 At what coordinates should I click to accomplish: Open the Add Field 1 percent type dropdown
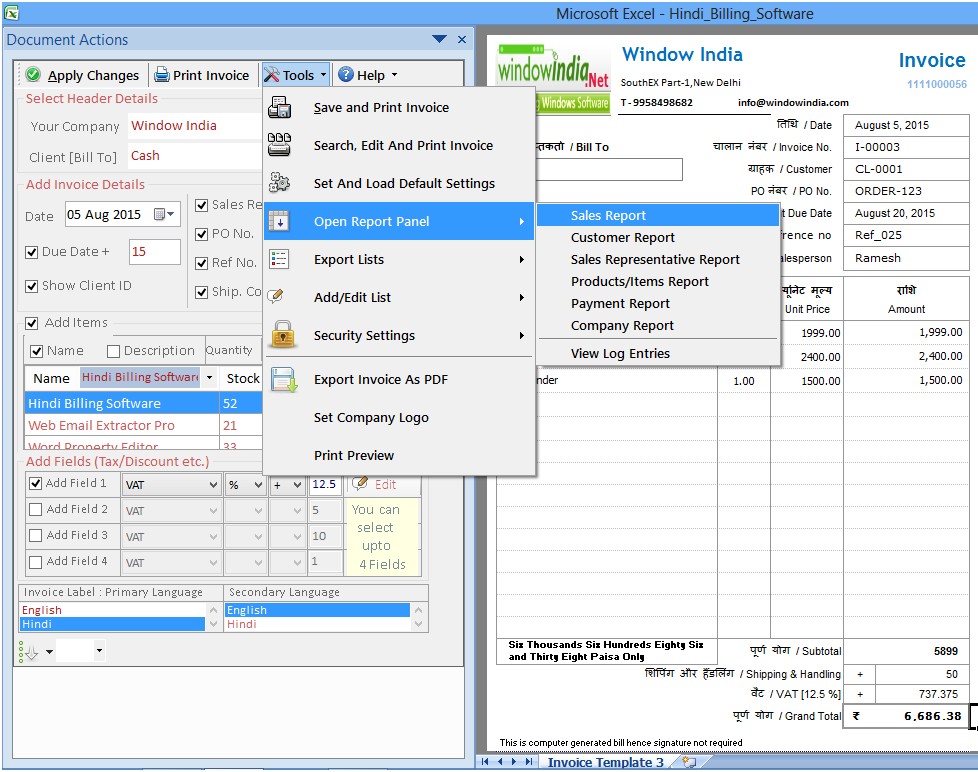(258, 485)
